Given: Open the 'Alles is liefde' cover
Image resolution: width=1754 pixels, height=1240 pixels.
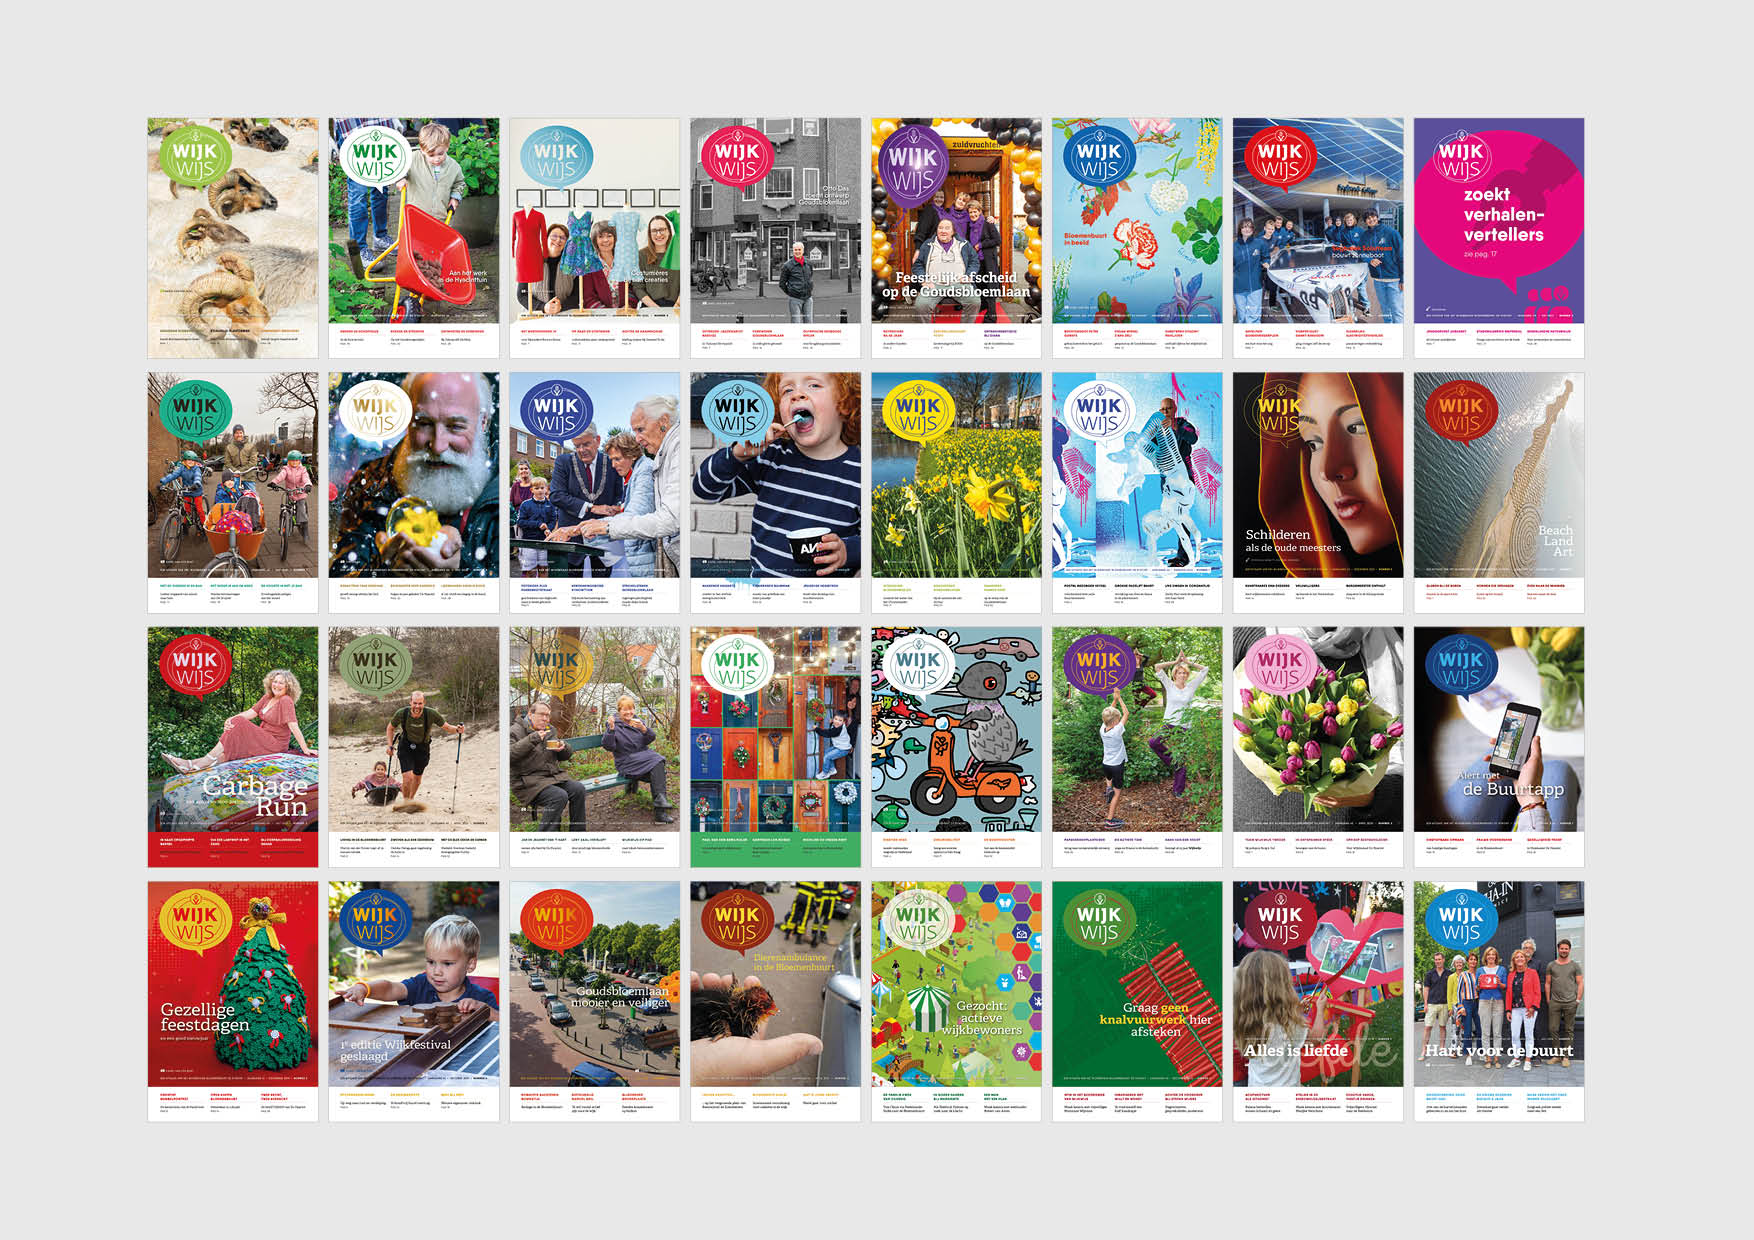Looking at the screenshot, I should [1318, 1001].
